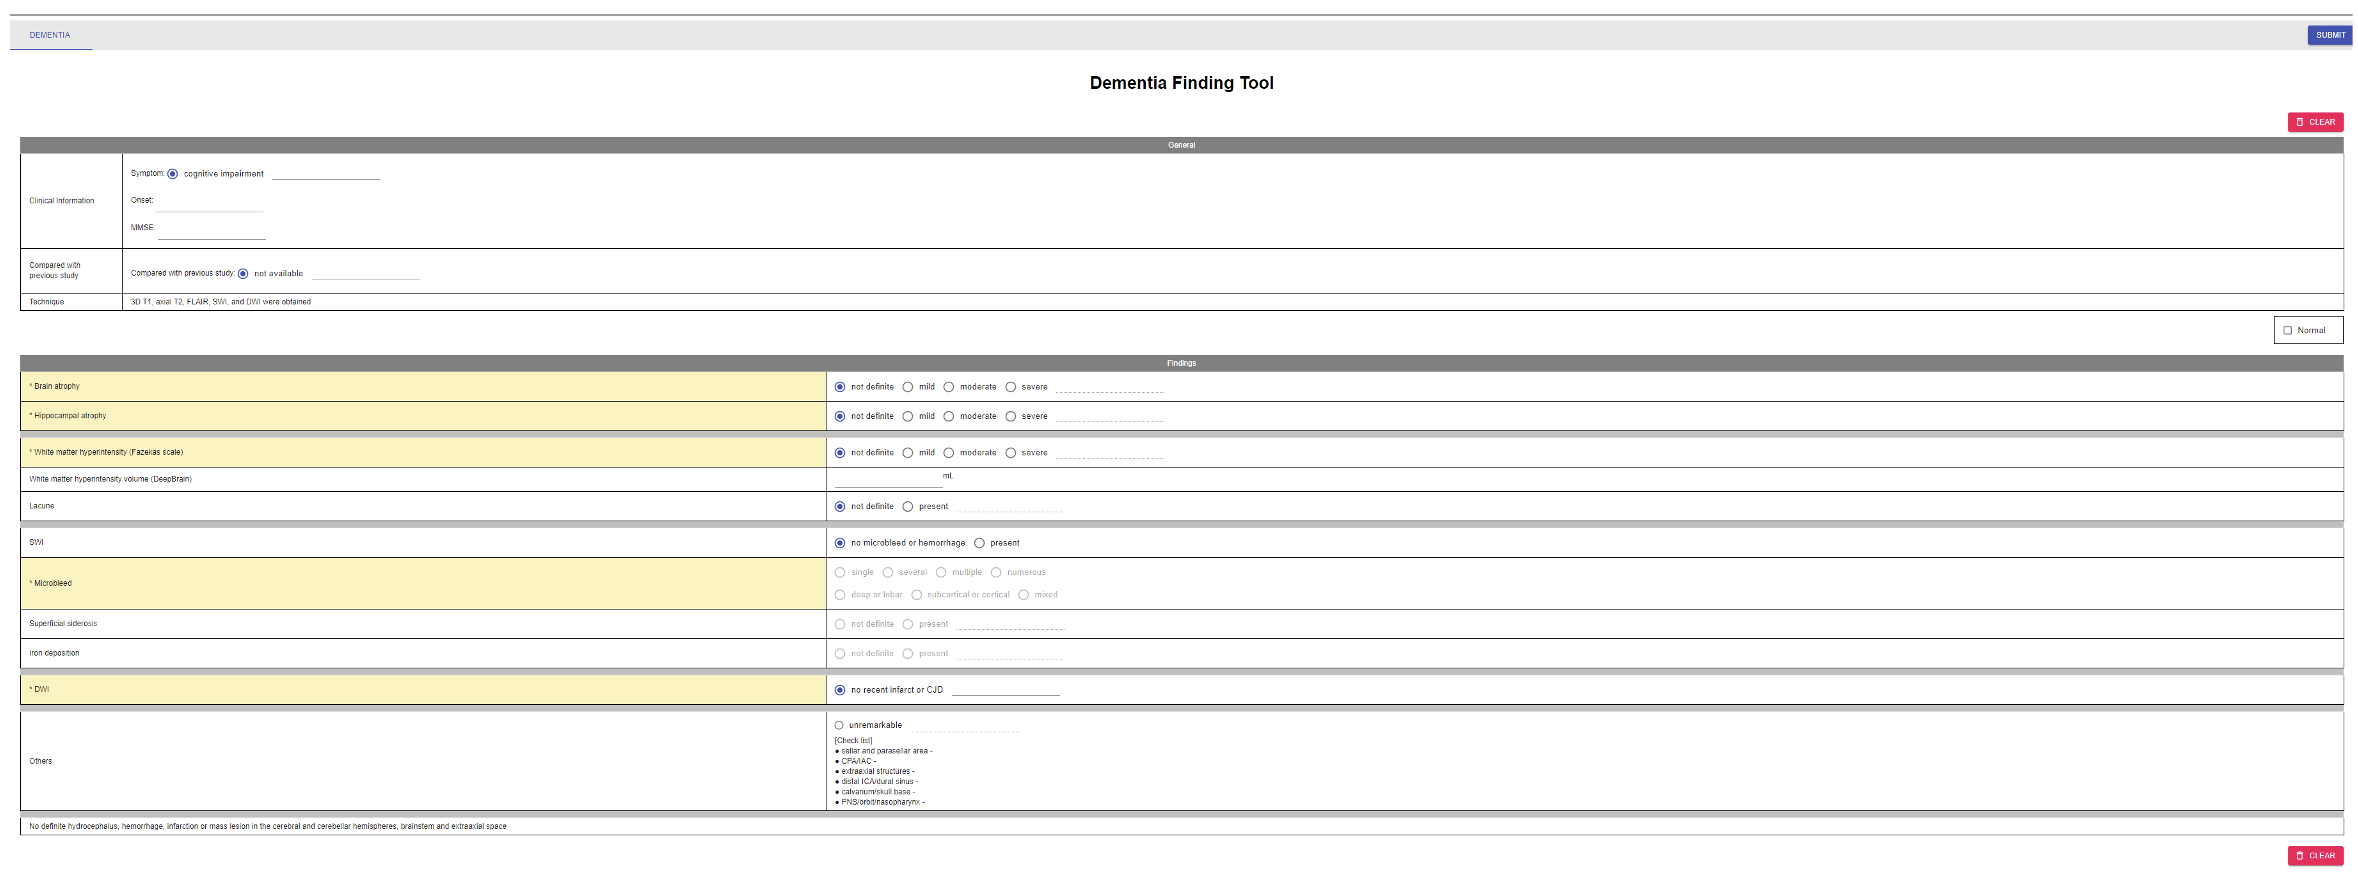Select 'not available' for previous study comparison
Viewport: 2358px width, 878px height.
[x=243, y=274]
